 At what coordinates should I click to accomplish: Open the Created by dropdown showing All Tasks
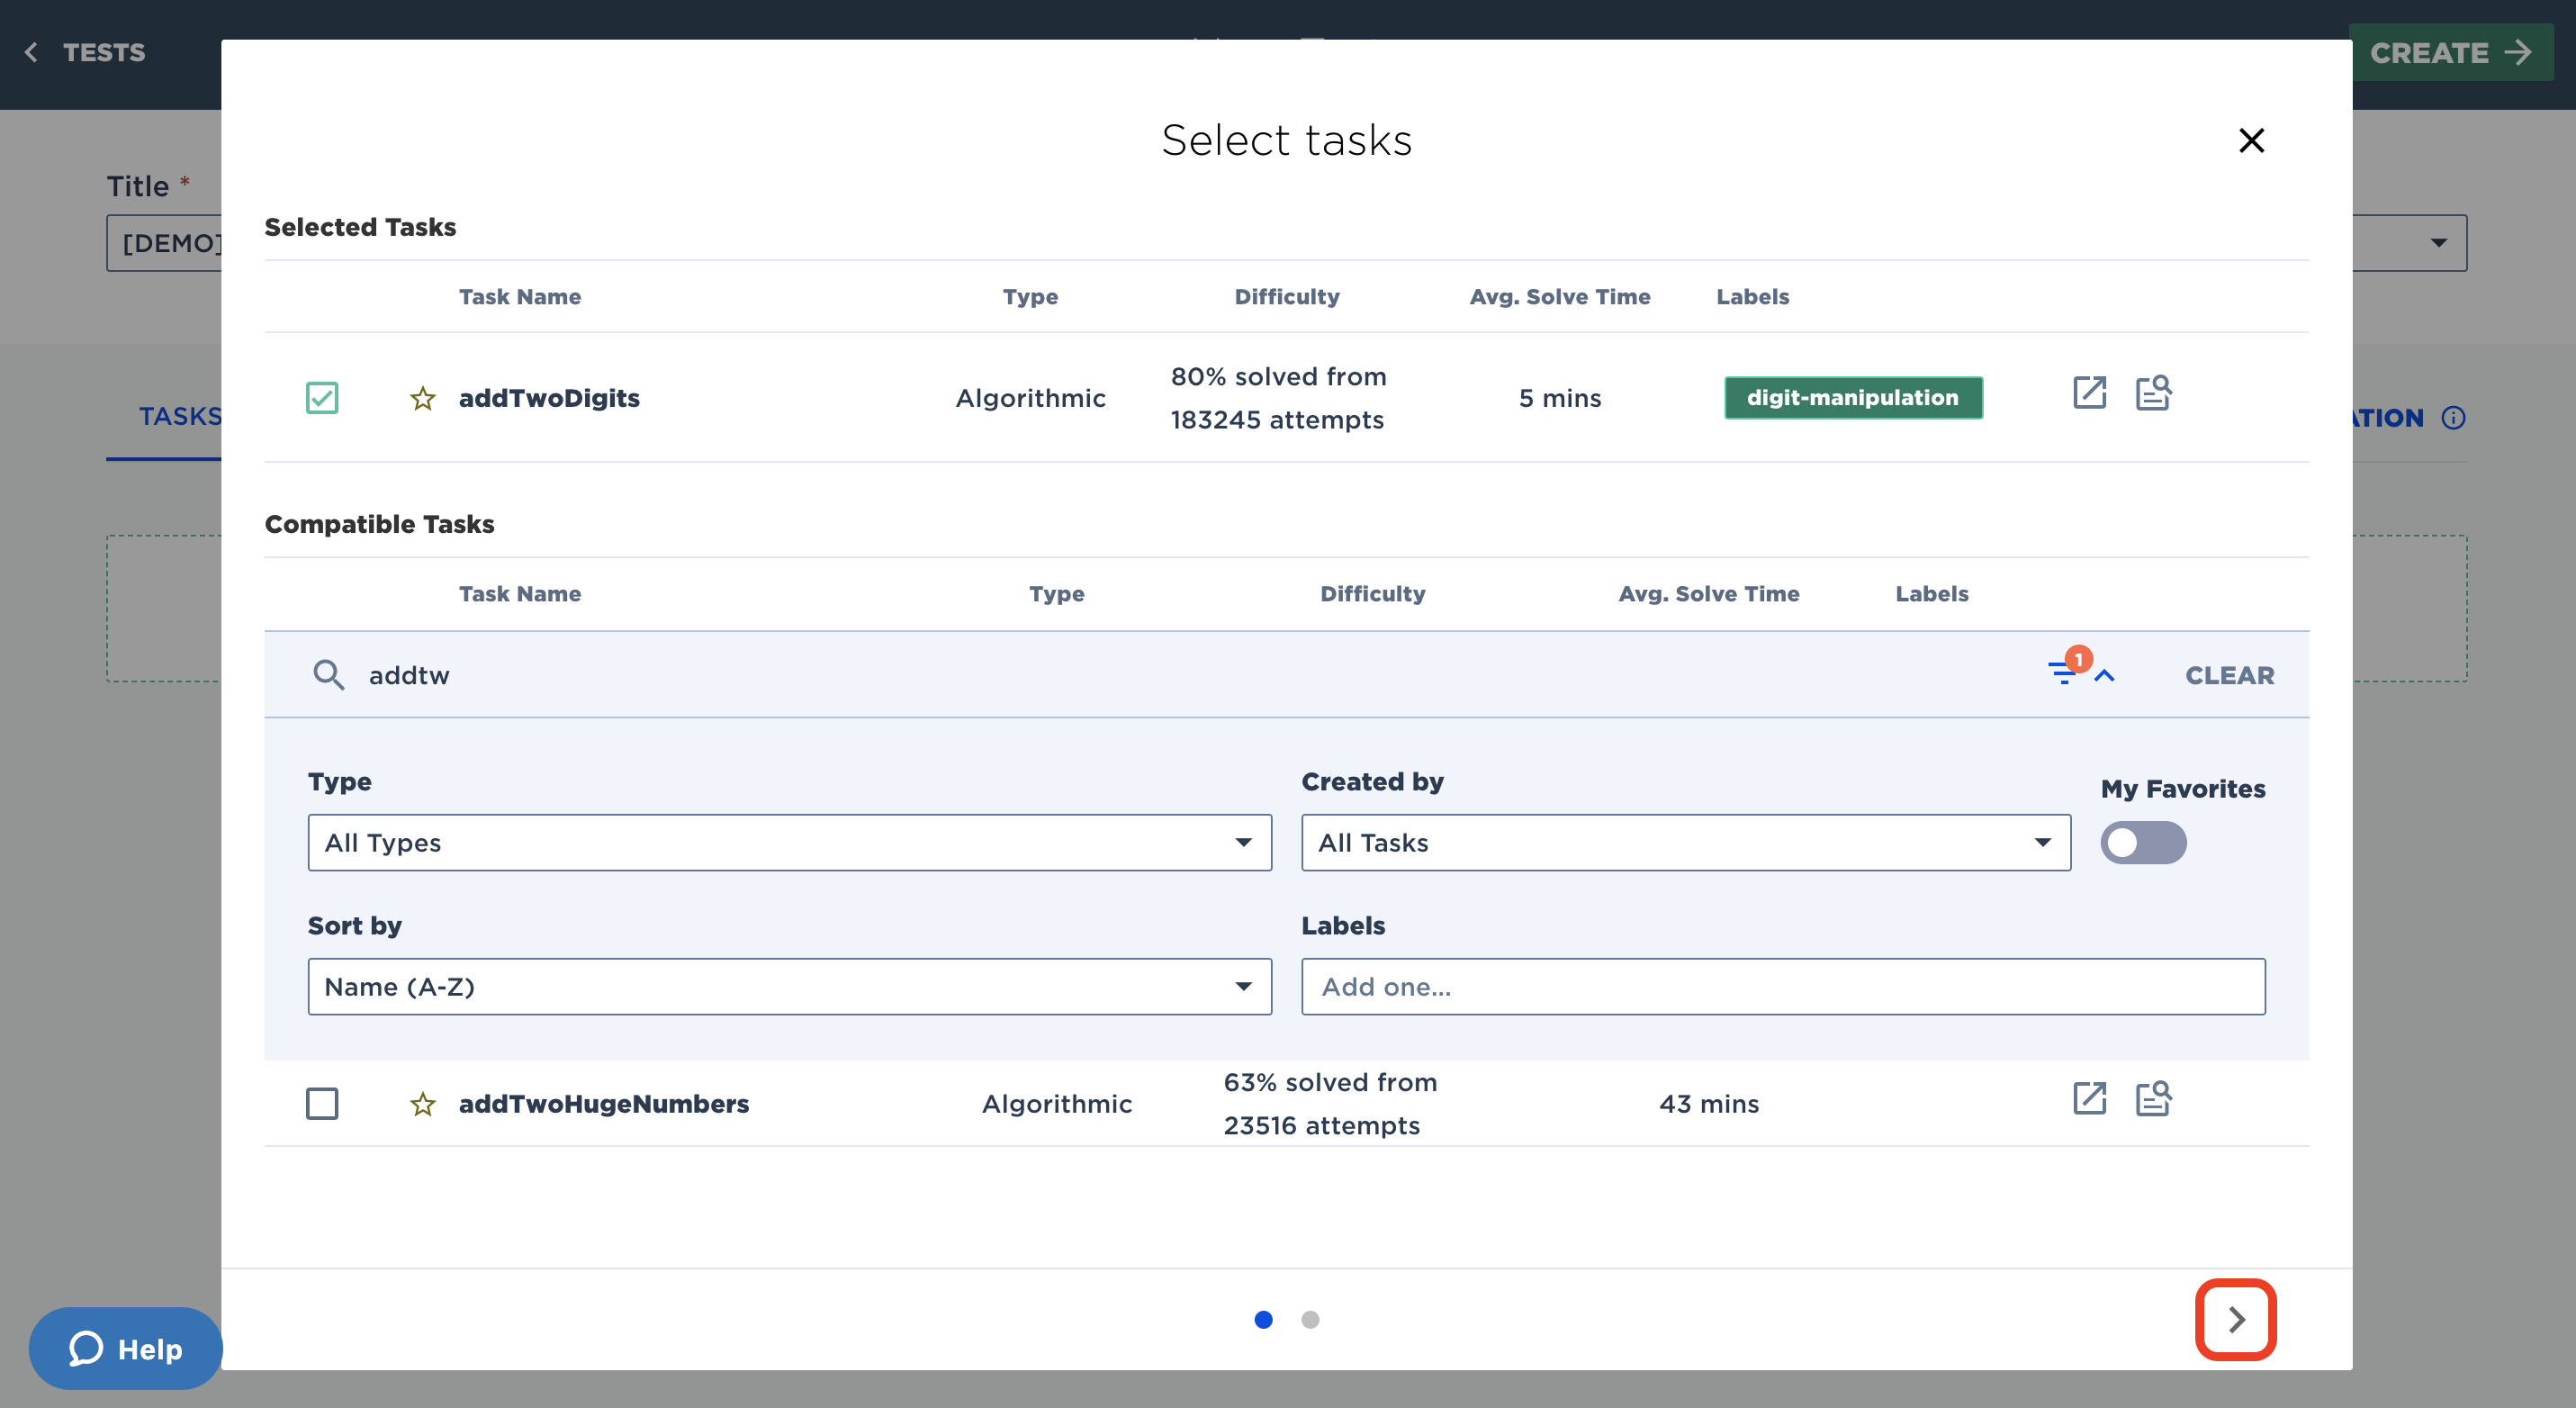(1685, 843)
